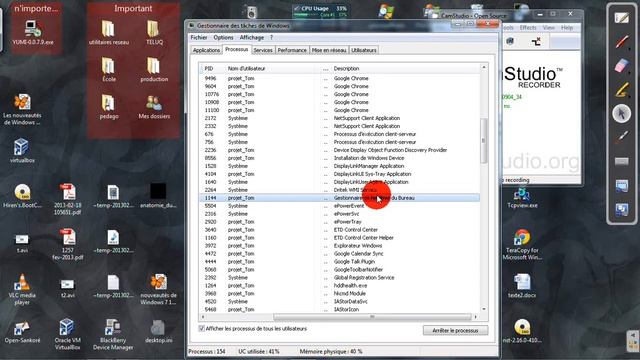
Task: Select the laser pointer tool in floating toolbar
Action: coord(622,137)
